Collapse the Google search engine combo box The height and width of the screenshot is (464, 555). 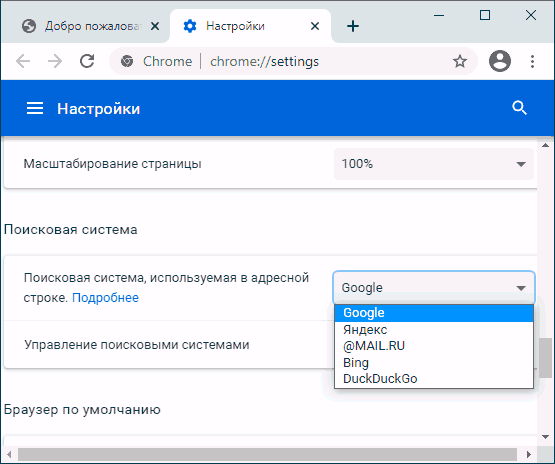434,287
